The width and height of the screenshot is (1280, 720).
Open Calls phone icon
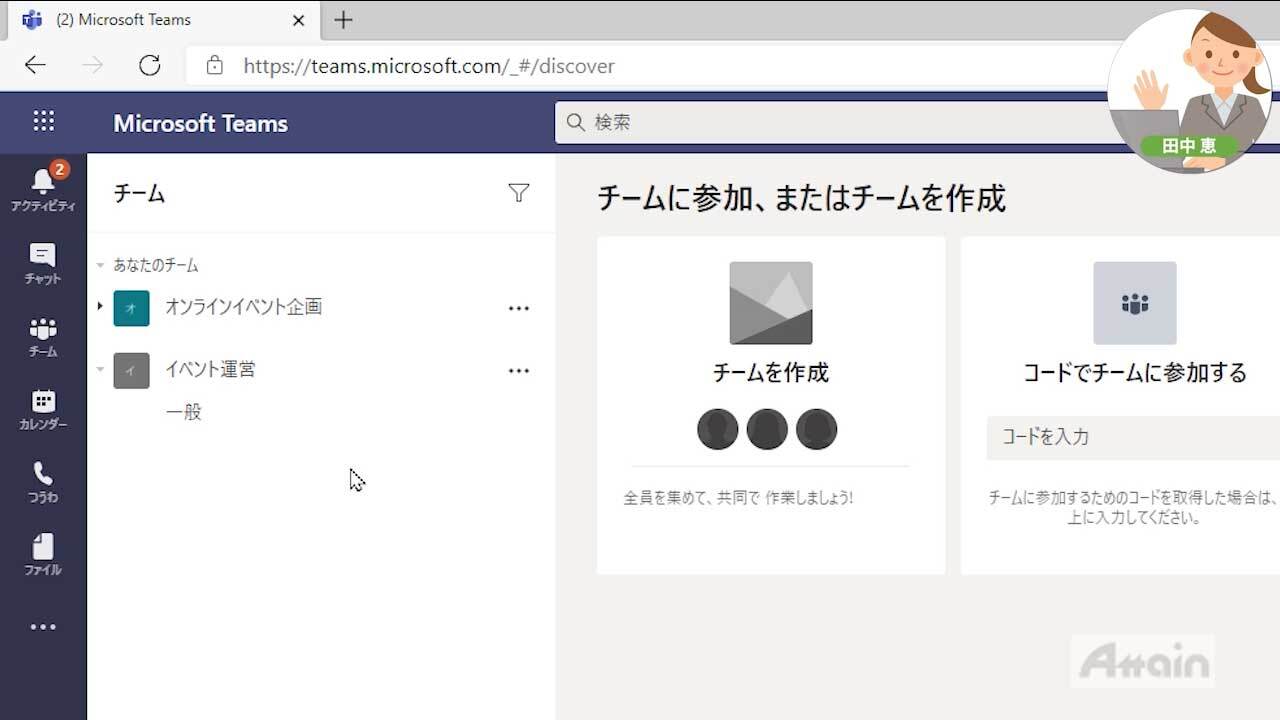click(x=43, y=481)
